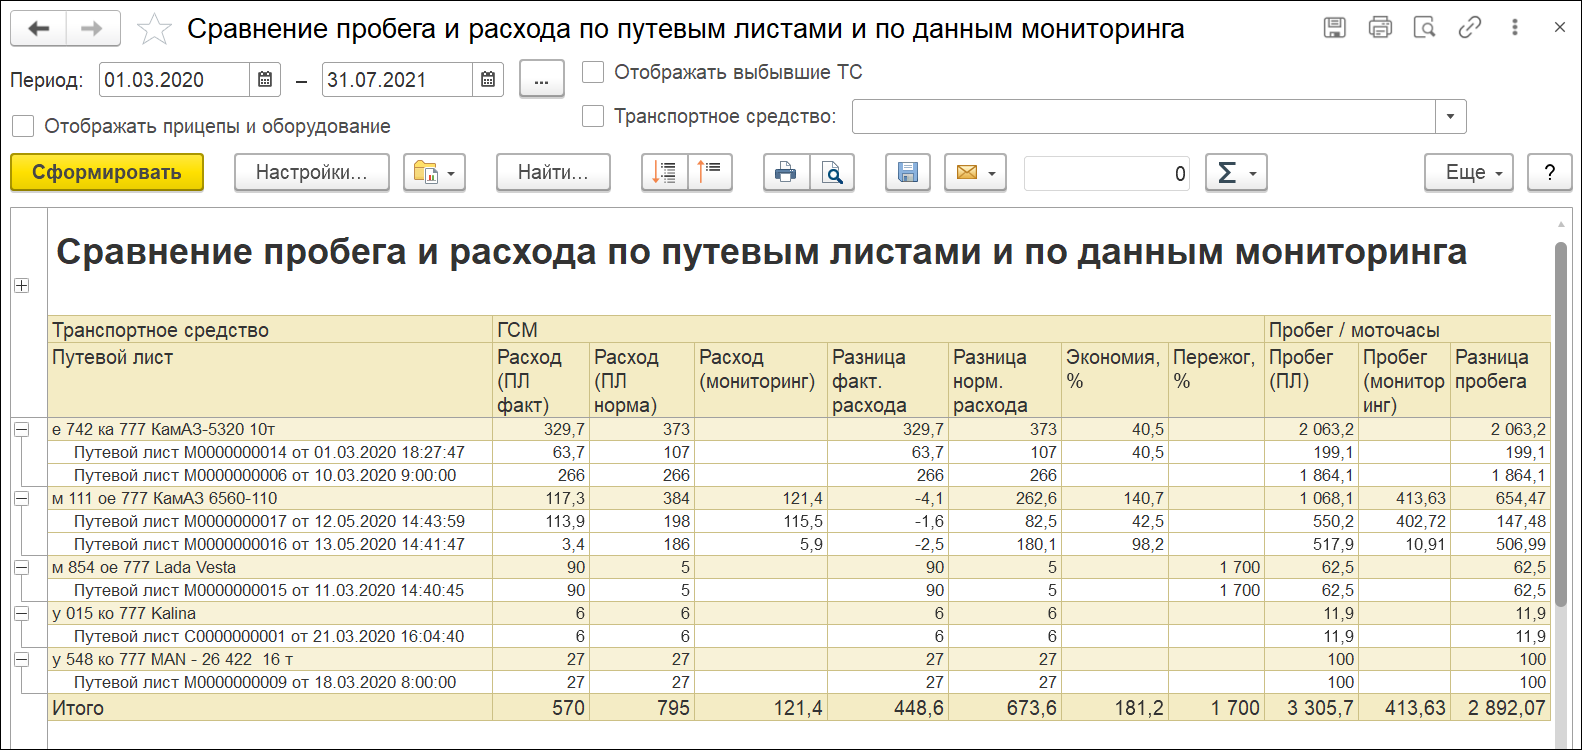Expand all groups icon in toolbar
Screen dimensions: 1582x750
[x=664, y=173]
